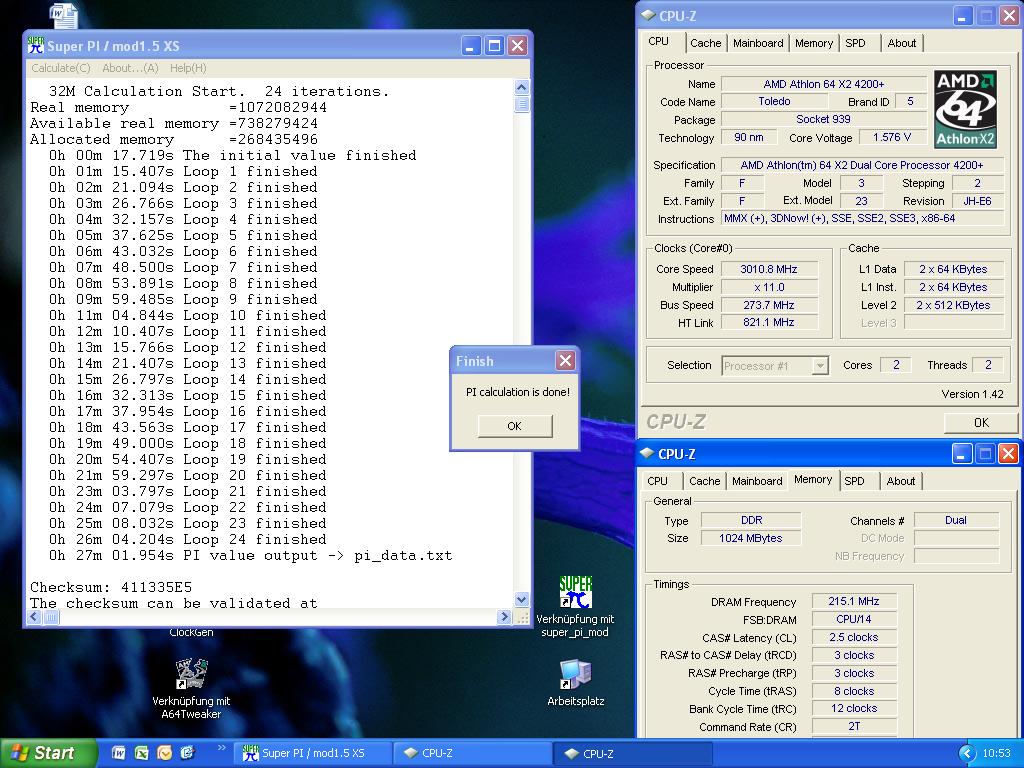Switch to Cache tab in upper CPU-Z

705,43
